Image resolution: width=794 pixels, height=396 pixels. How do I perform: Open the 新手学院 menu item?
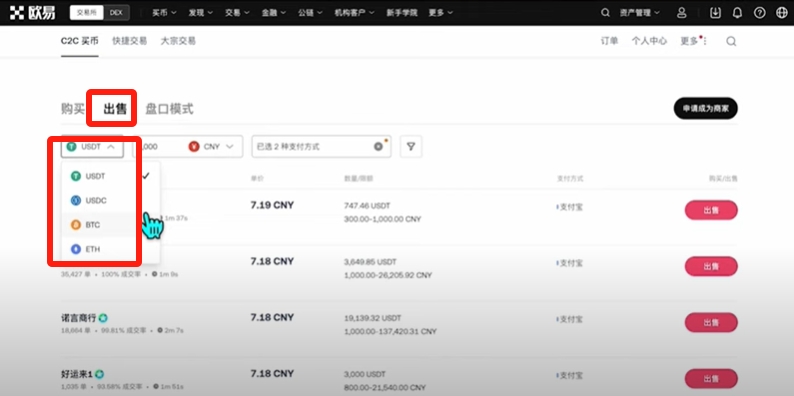pyautogui.click(x=402, y=13)
